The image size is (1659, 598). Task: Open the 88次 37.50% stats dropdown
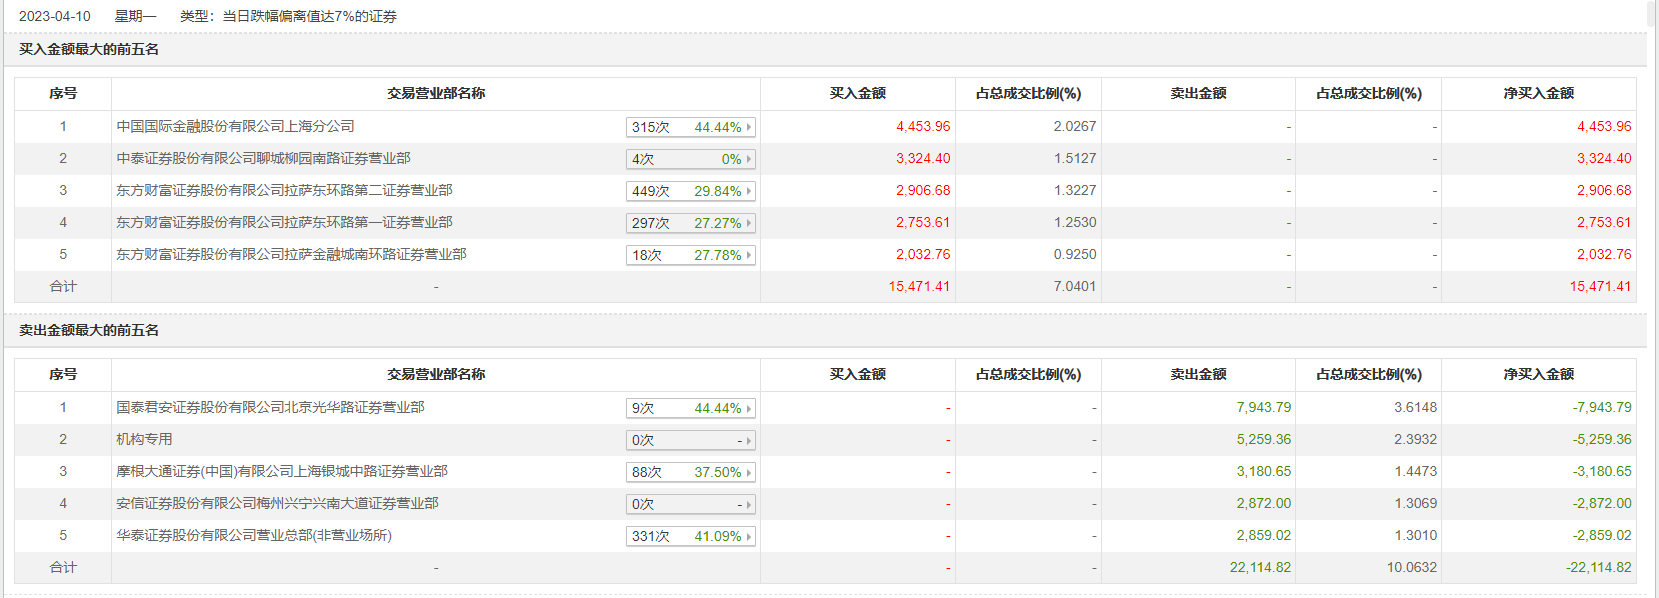tap(690, 472)
